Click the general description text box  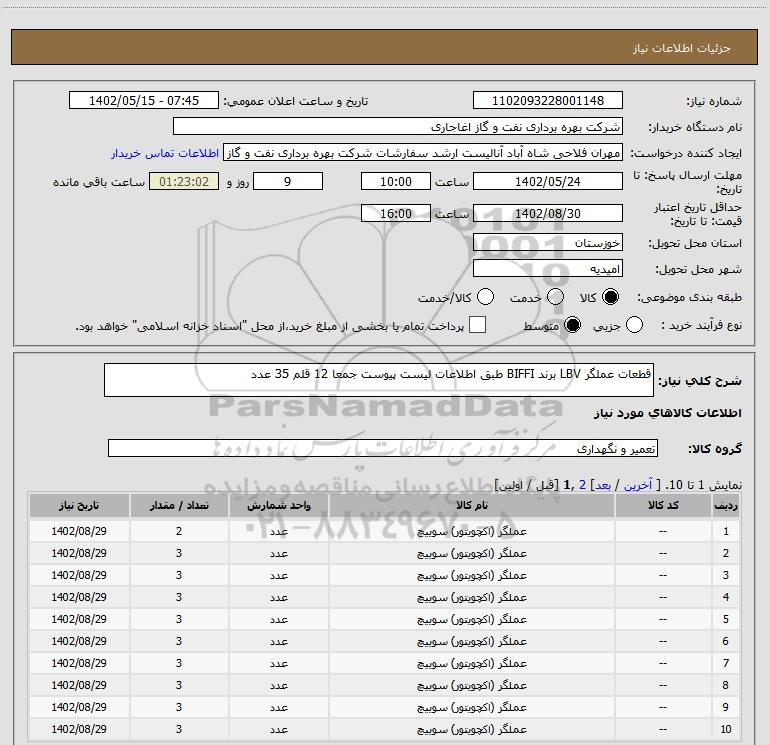[379, 380]
